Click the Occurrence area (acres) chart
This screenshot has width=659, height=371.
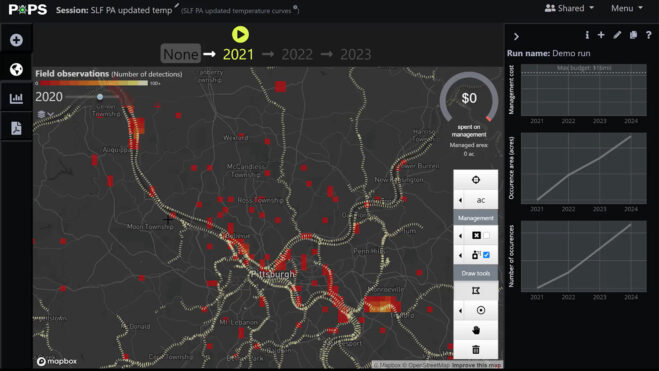point(583,168)
